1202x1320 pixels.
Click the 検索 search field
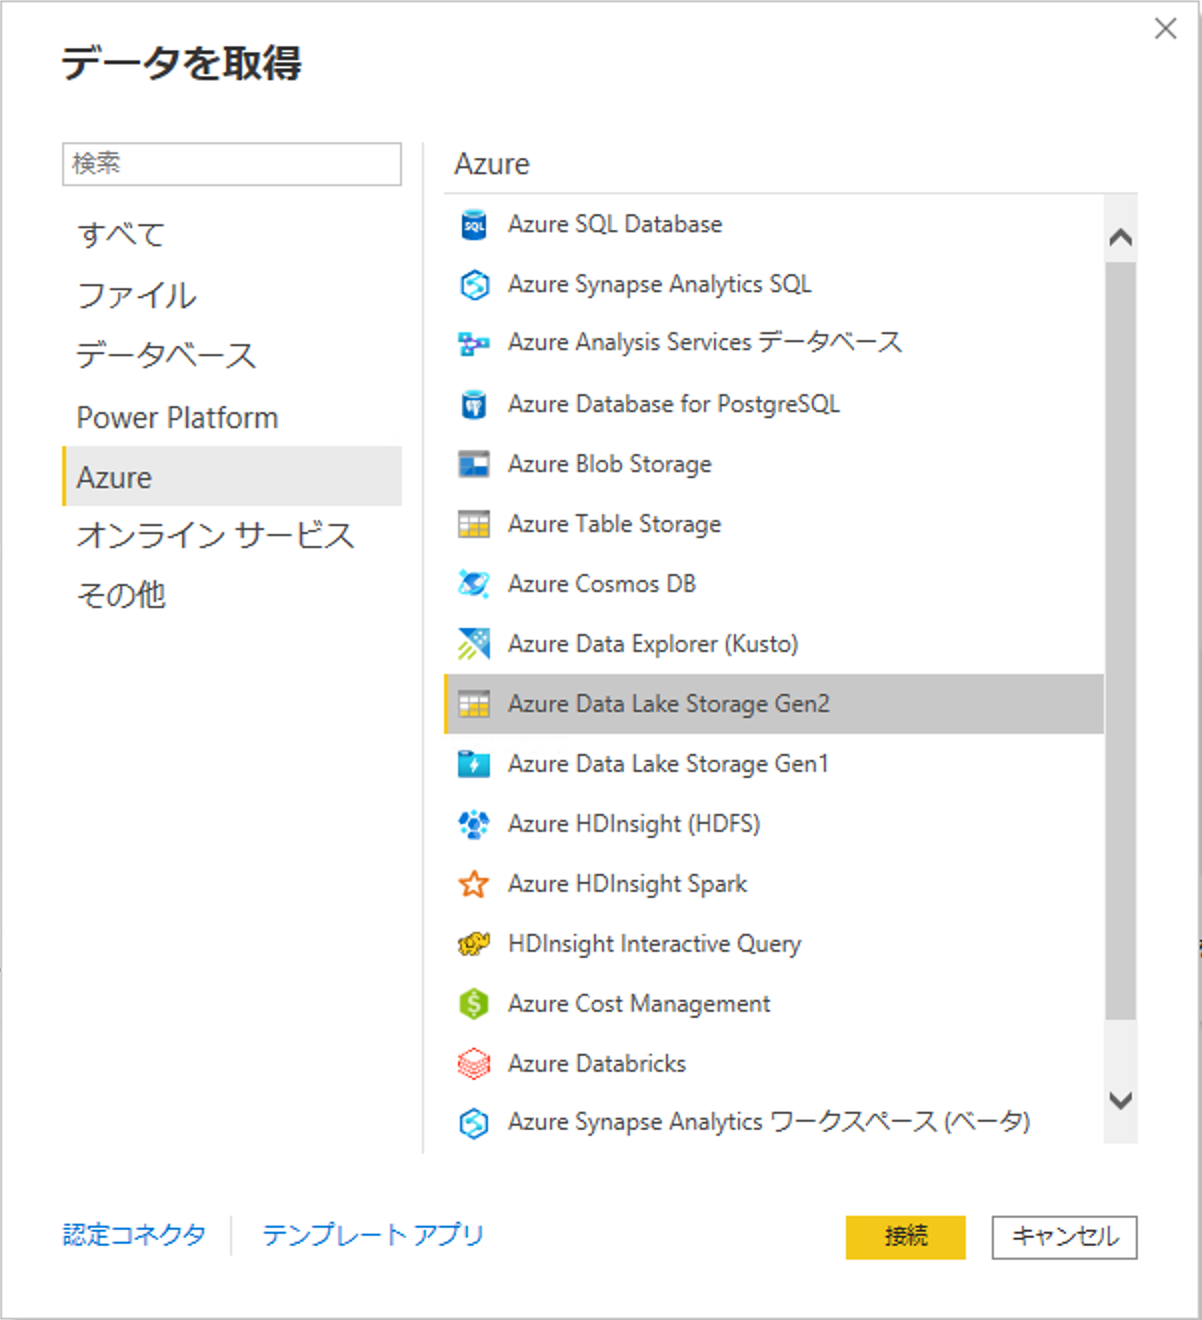click(x=233, y=164)
